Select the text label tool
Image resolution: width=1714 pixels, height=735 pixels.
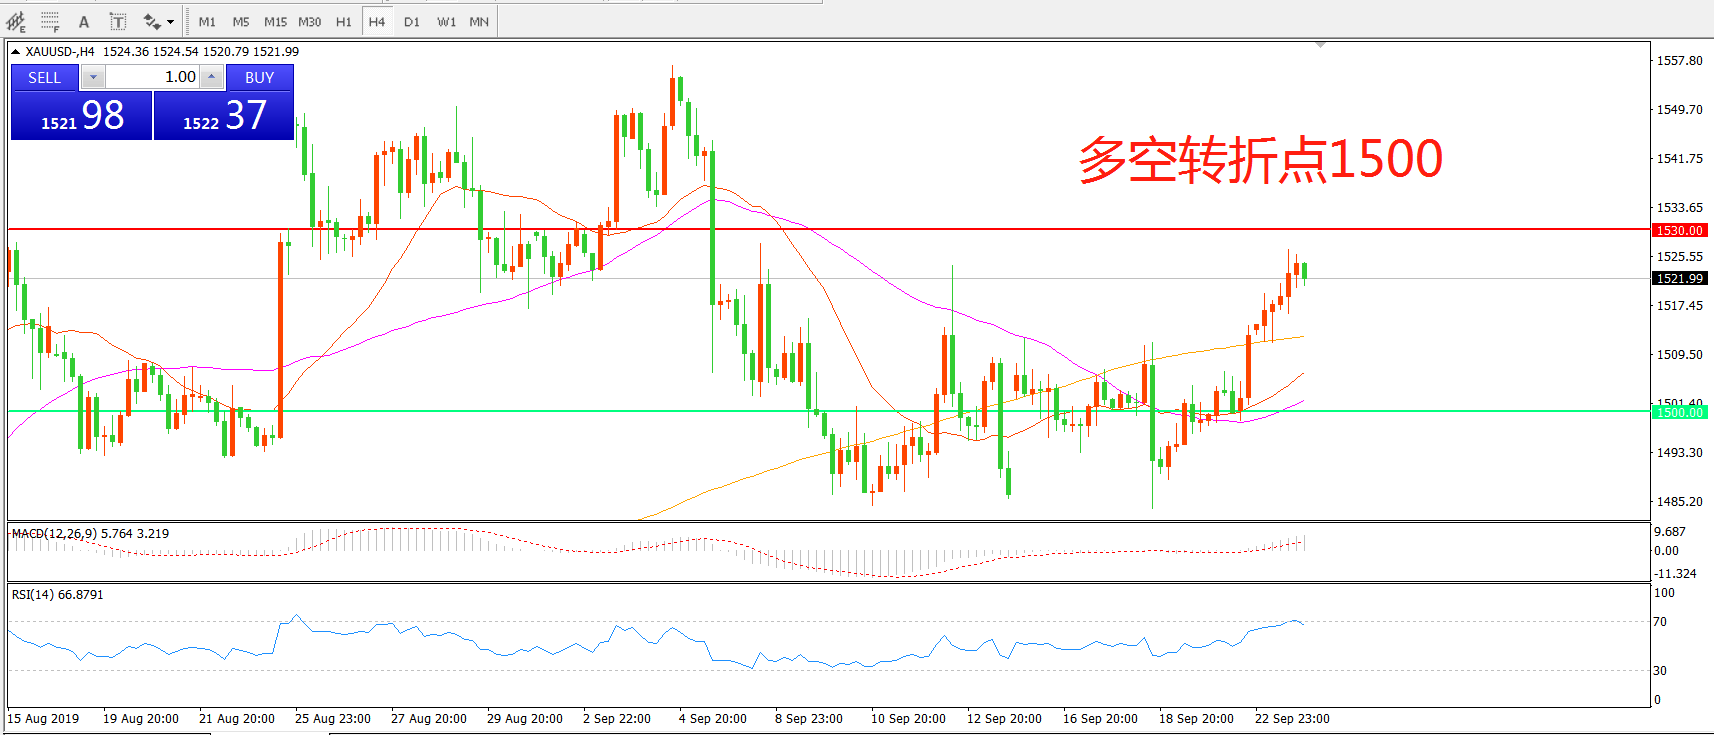coord(117,21)
